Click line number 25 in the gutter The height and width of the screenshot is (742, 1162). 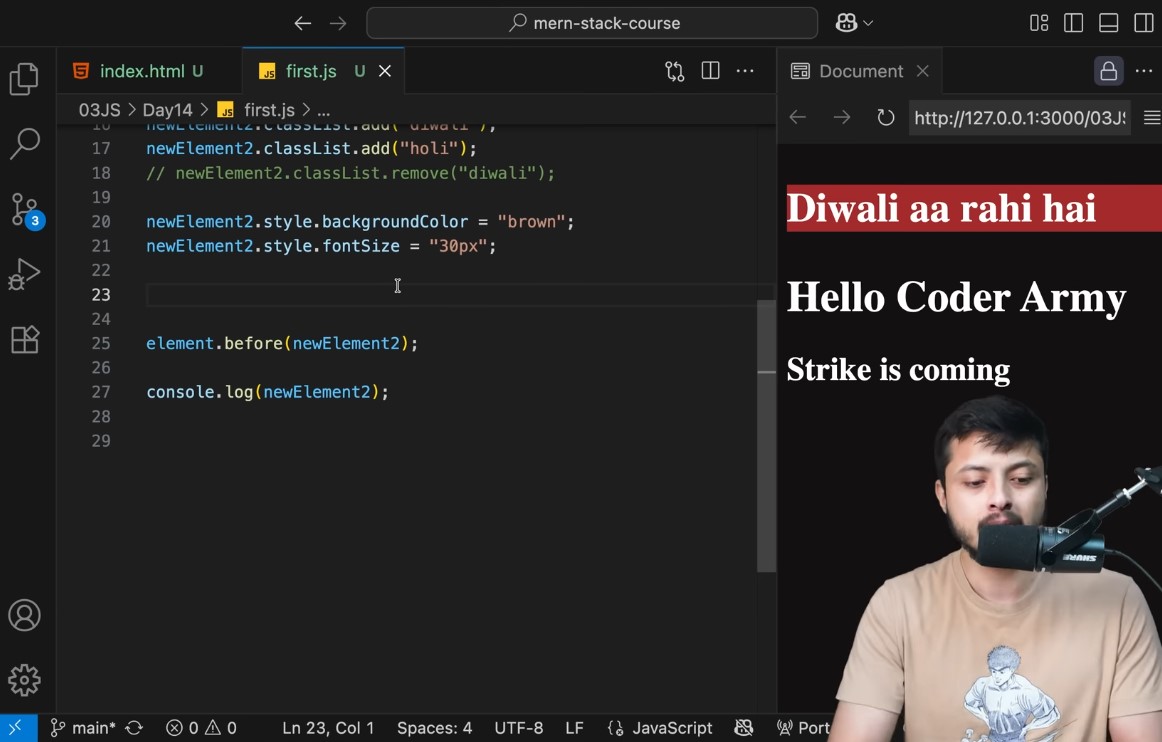(x=101, y=343)
